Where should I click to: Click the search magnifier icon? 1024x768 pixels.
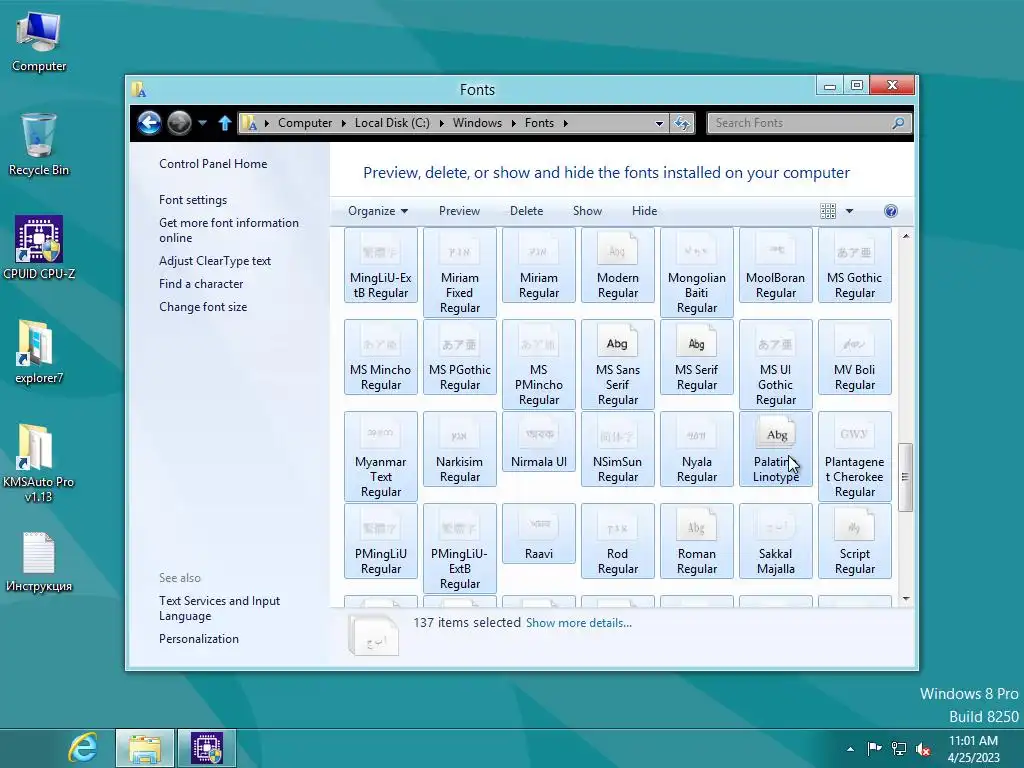click(899, 123)
